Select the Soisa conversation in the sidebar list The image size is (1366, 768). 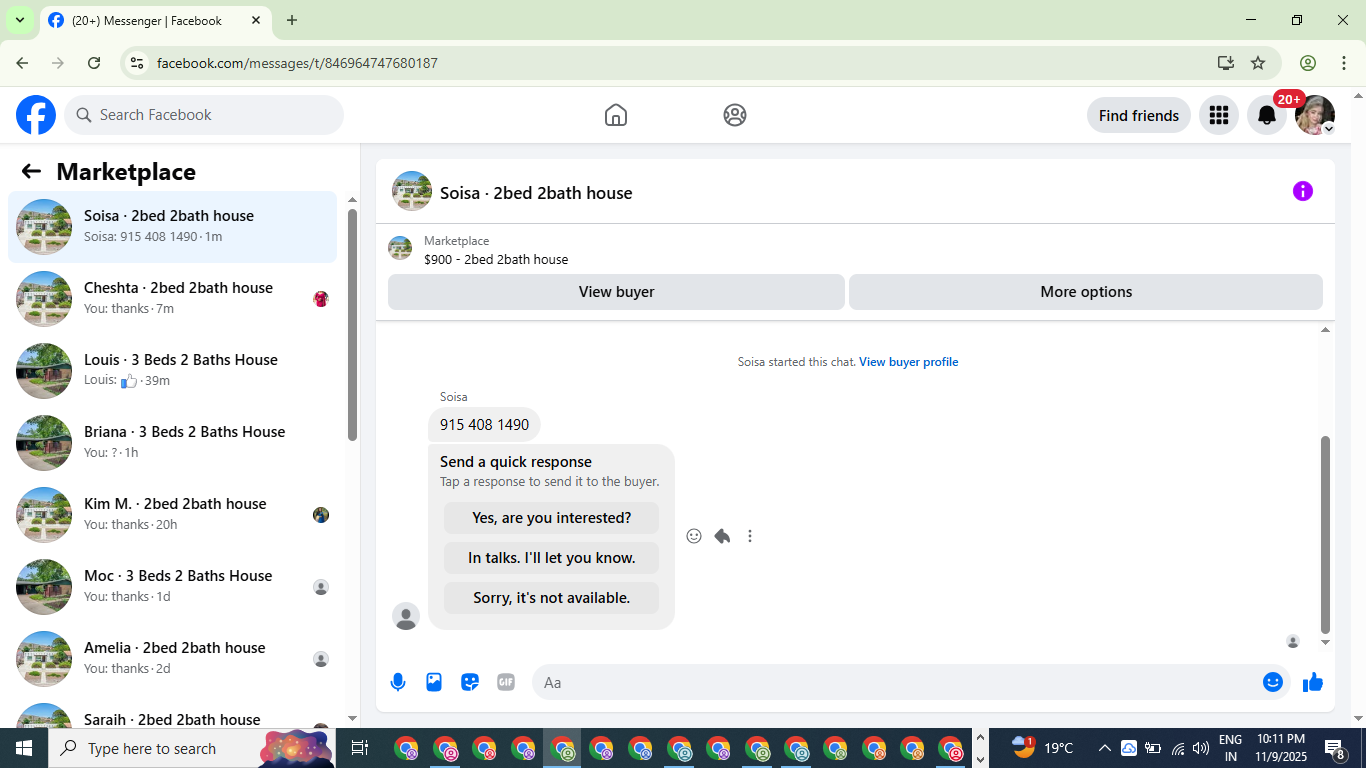[172, 227]
